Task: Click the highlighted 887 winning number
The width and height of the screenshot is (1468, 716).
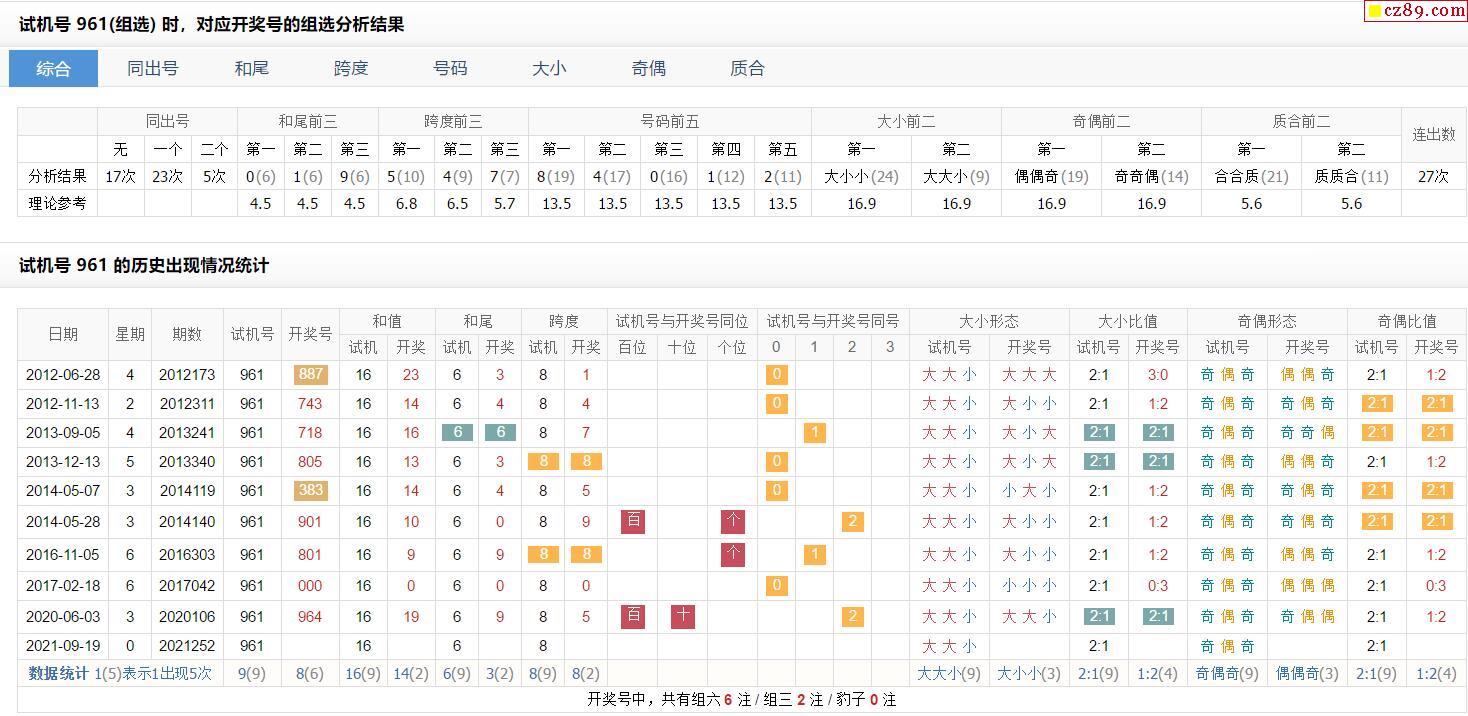Action: 310,375
